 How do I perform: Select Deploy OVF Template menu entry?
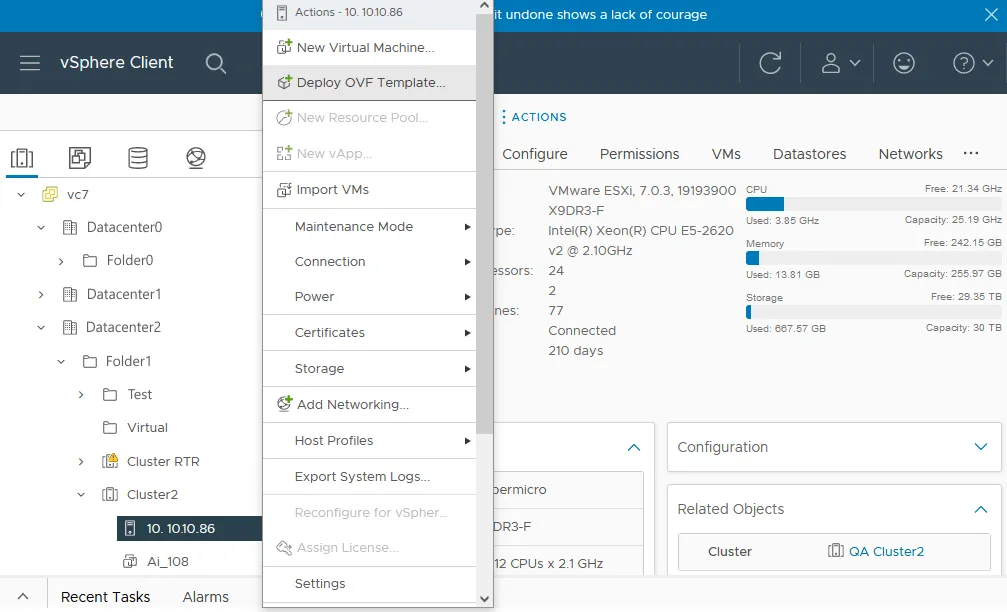coord(370,83)
